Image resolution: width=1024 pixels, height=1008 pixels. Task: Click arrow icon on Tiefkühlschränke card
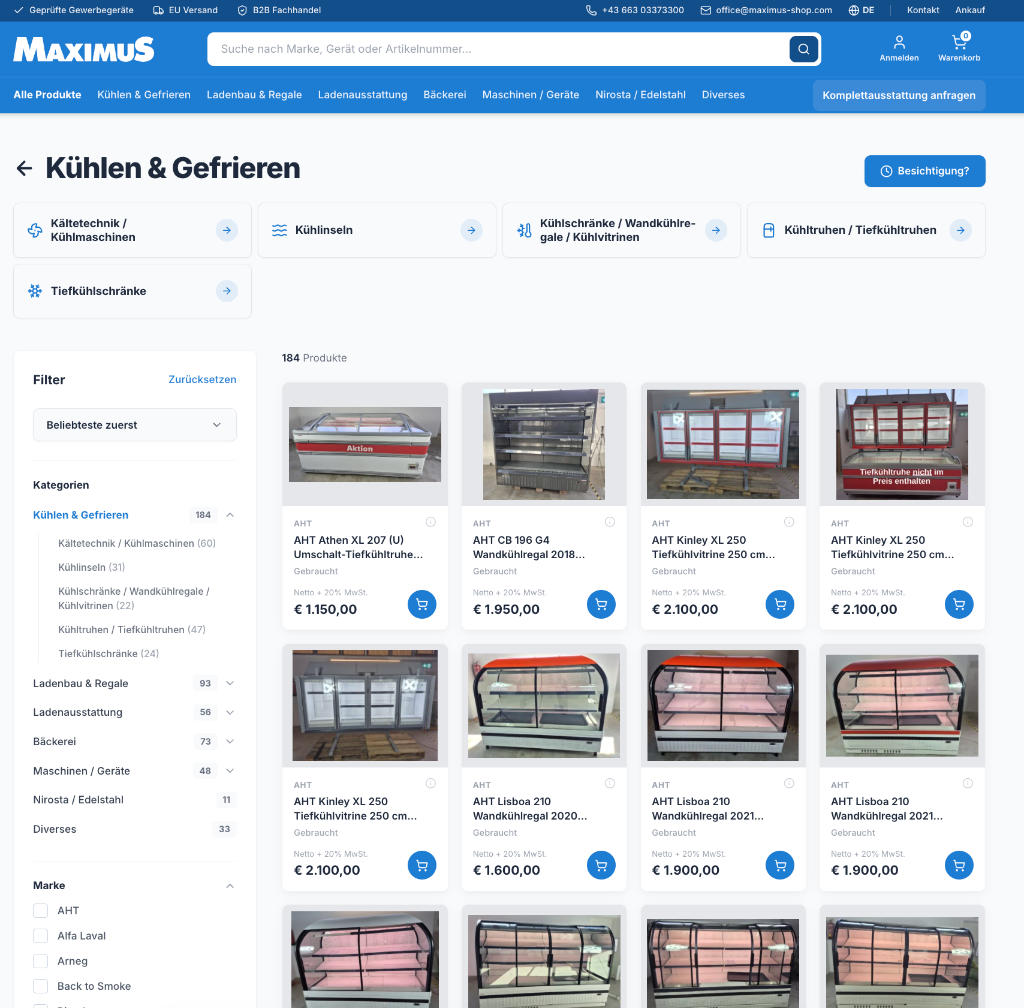pos(227,291)
